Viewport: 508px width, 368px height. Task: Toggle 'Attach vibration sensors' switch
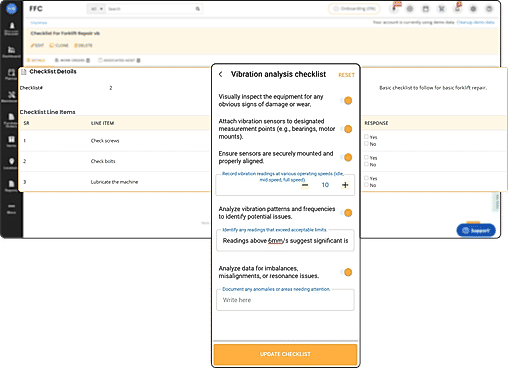pyautogui.click(x=347, y=129)
